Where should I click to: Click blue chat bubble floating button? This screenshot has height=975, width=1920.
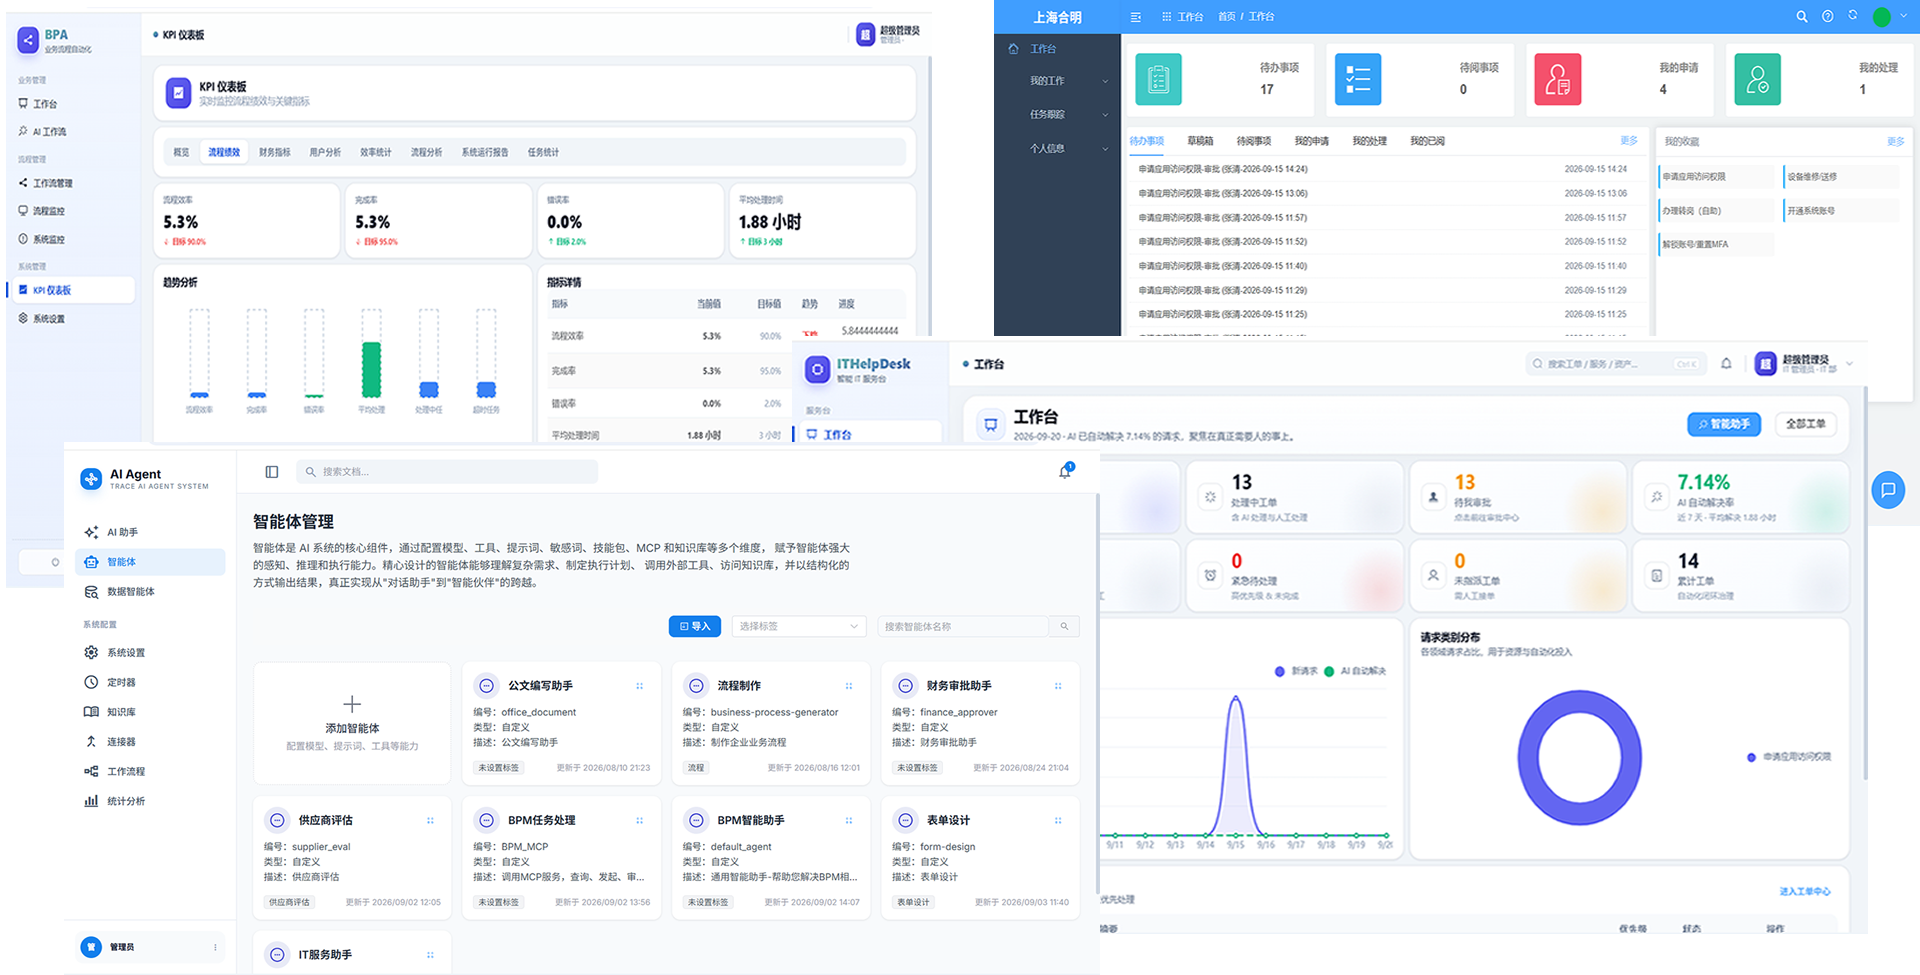(1888, 490)
